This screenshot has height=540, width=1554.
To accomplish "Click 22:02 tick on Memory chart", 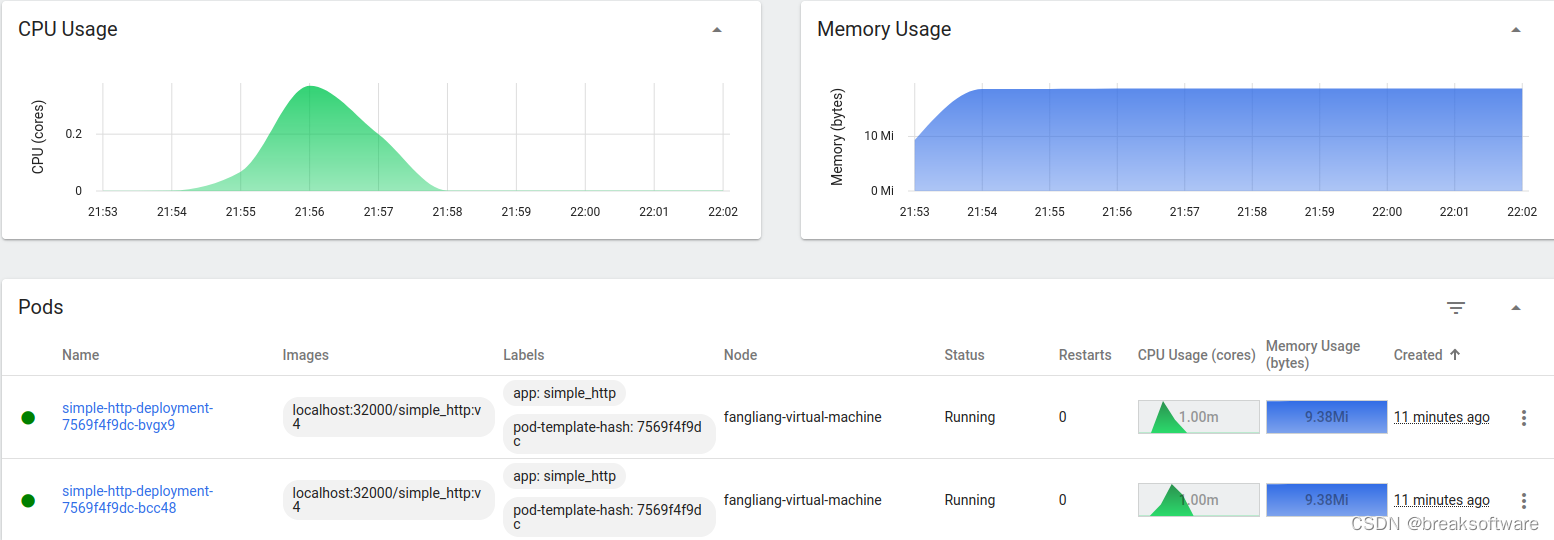I will pos(1521,212).
